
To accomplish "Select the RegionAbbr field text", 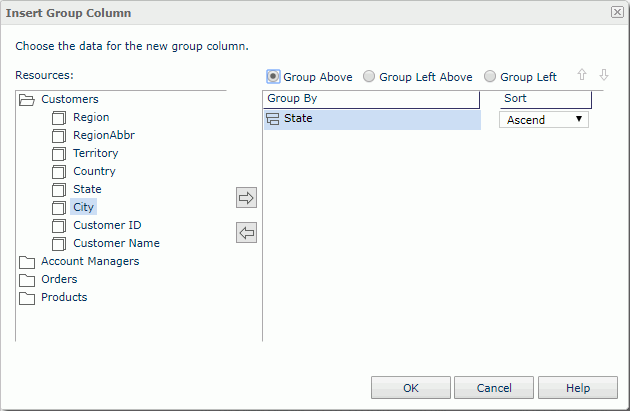I will pyautogui.click(x=104, y=135).
